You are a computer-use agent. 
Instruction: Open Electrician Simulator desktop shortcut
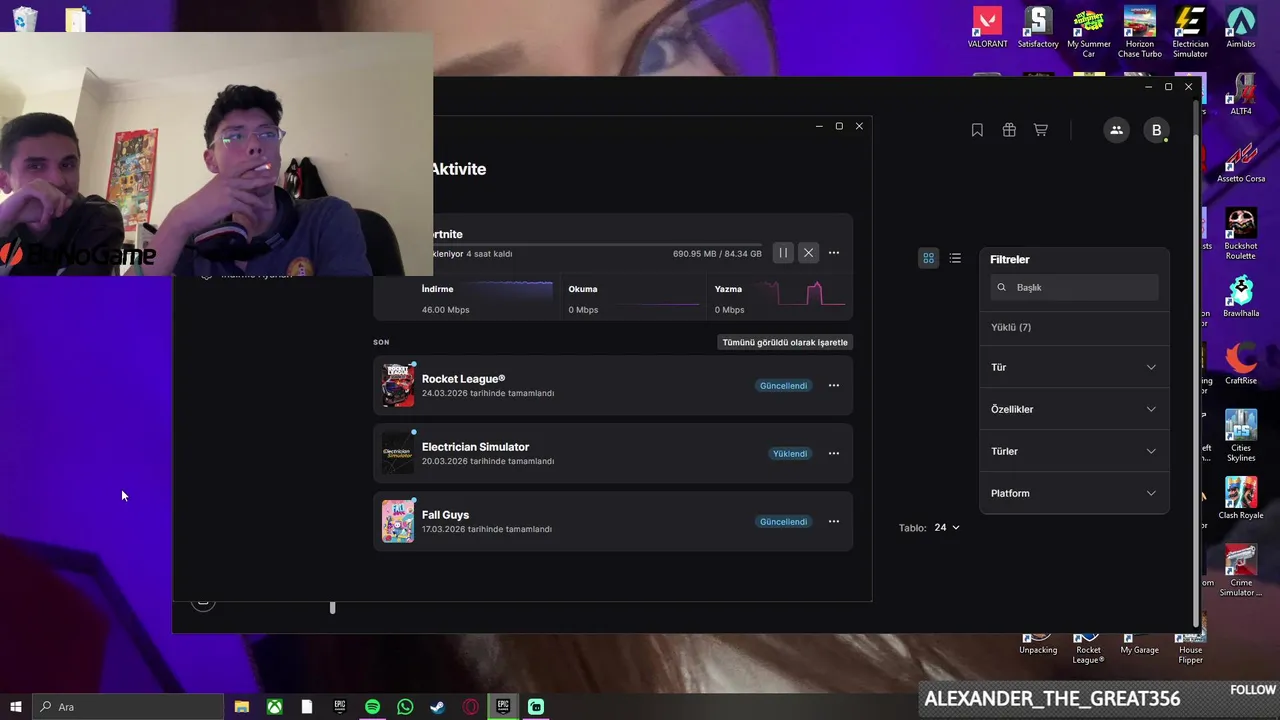[1190, 32]
